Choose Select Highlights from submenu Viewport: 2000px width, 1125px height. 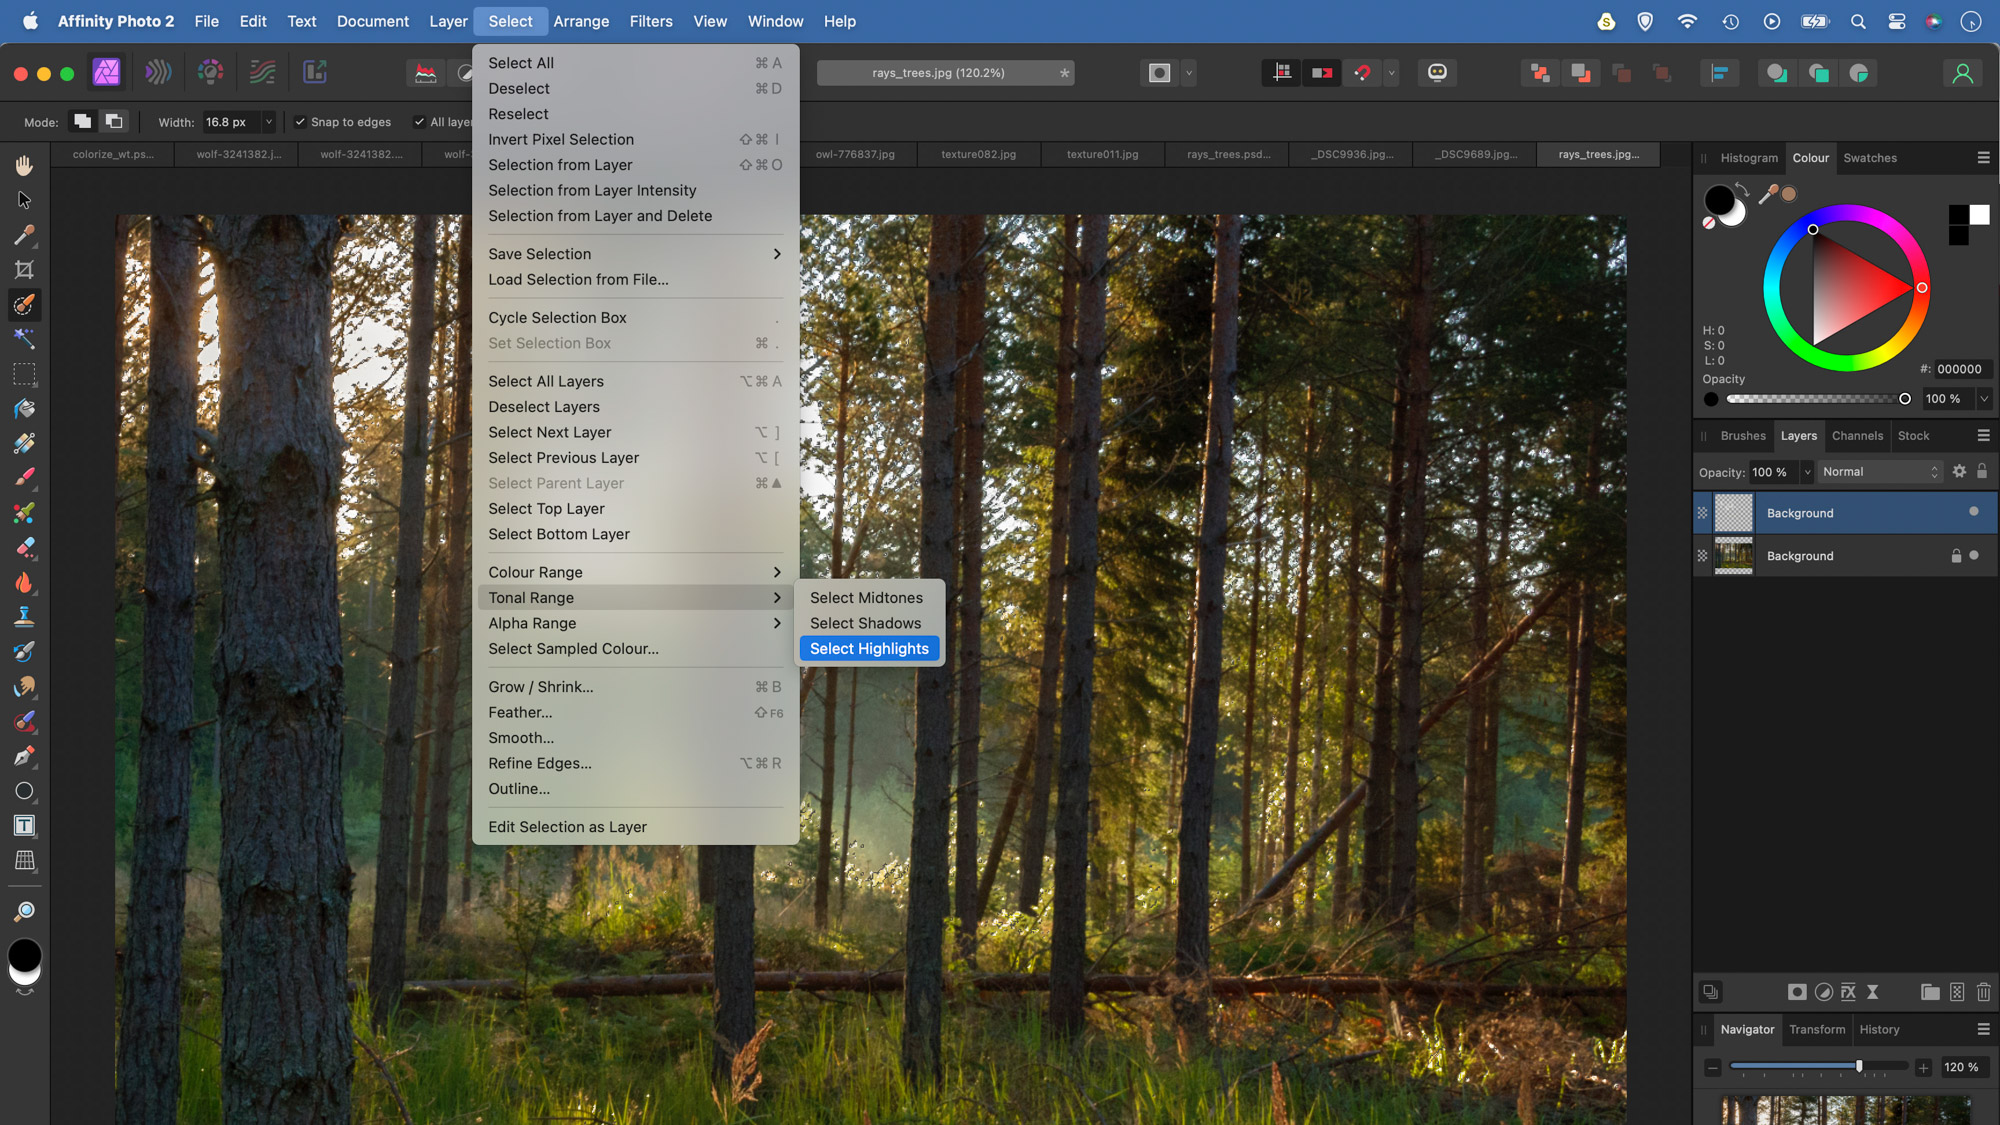pos(869,649)
